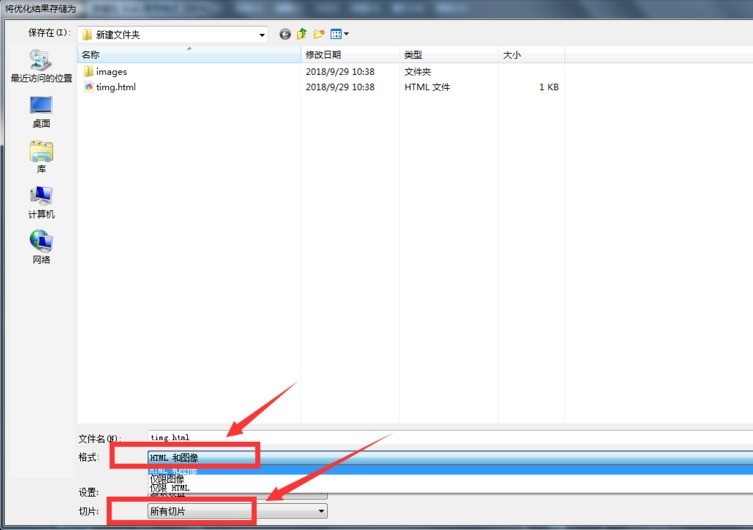
Task: Go to 桌面 in the sidebar
Action: pyautogui.click(x=41, y=112)
